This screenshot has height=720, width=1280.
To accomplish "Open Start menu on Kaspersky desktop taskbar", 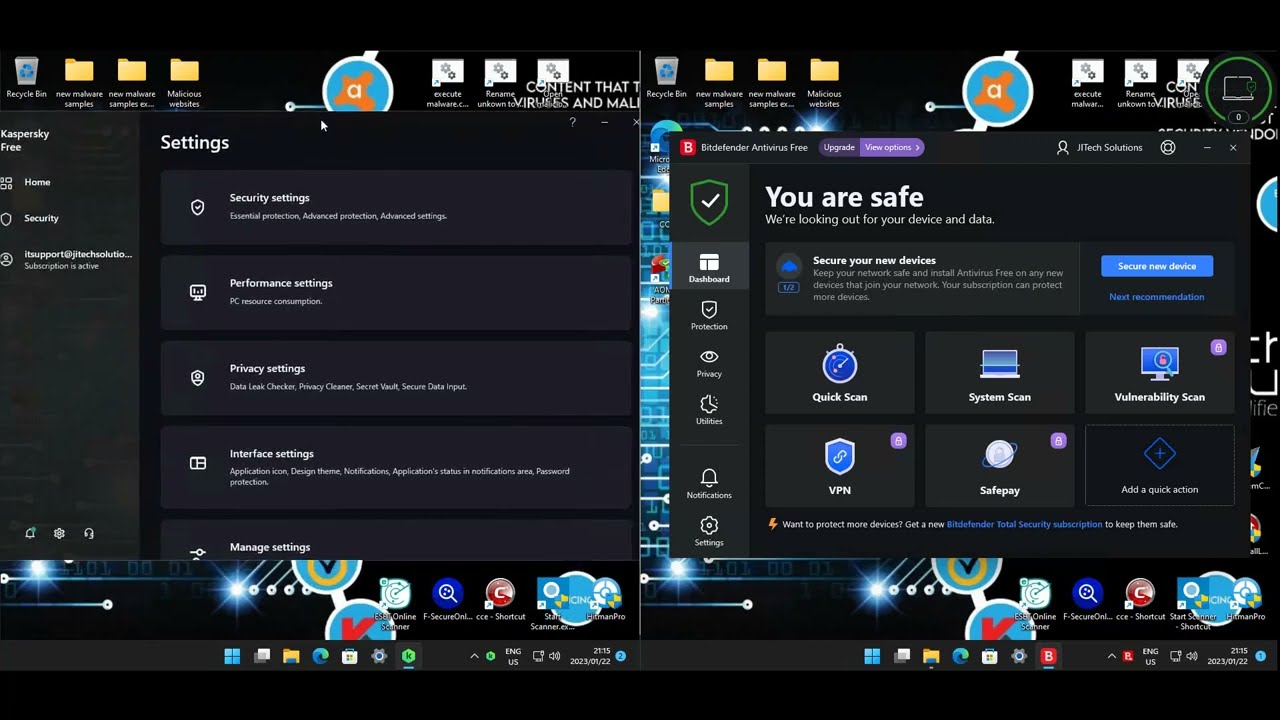I will (x=232, y=656).
